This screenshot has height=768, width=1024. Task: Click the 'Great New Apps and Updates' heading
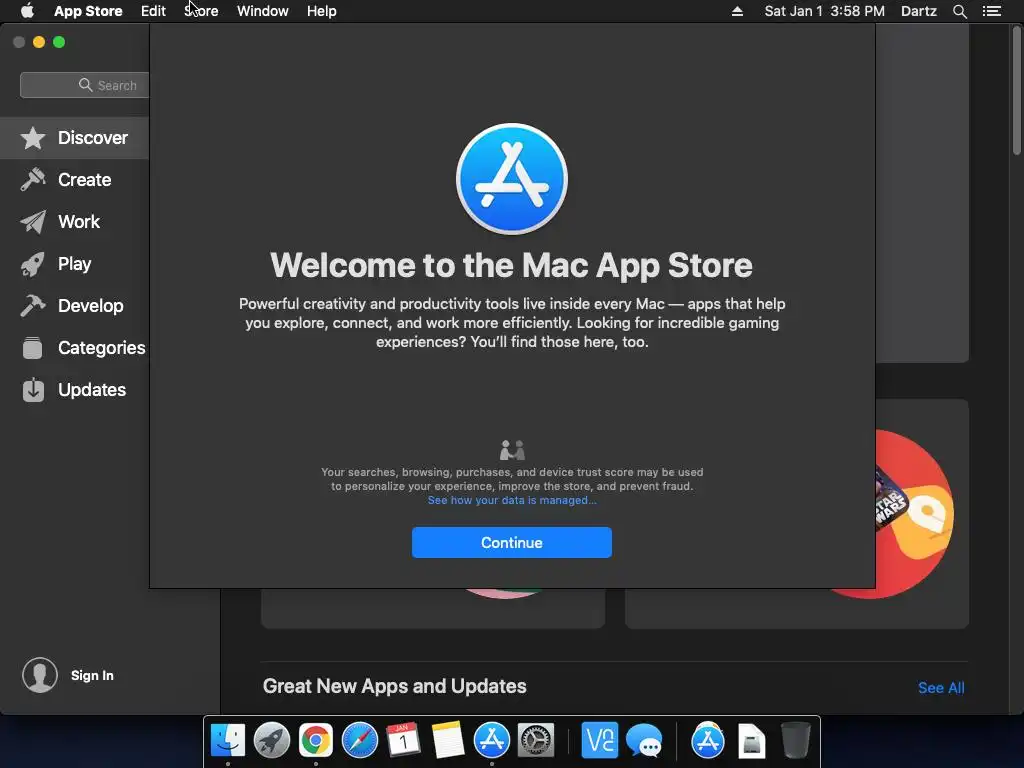pos(394,686)
